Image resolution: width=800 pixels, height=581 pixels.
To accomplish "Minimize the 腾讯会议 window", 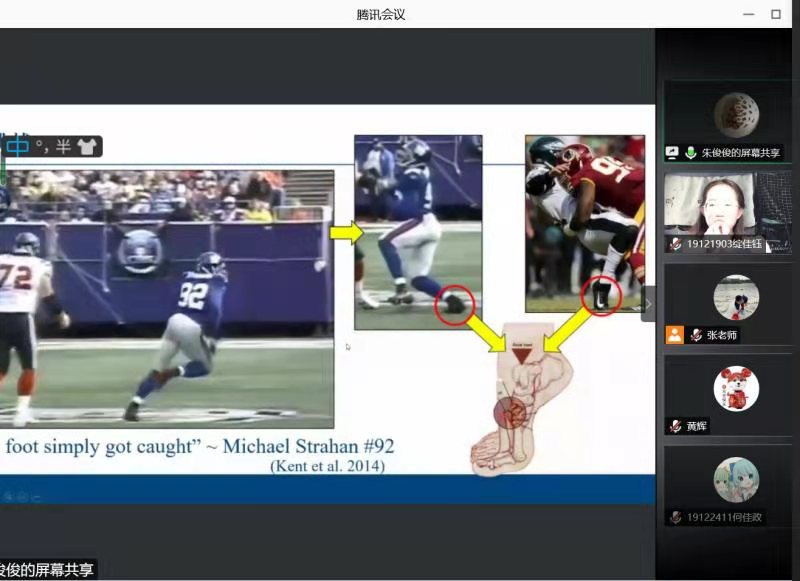I will (747, 14).
